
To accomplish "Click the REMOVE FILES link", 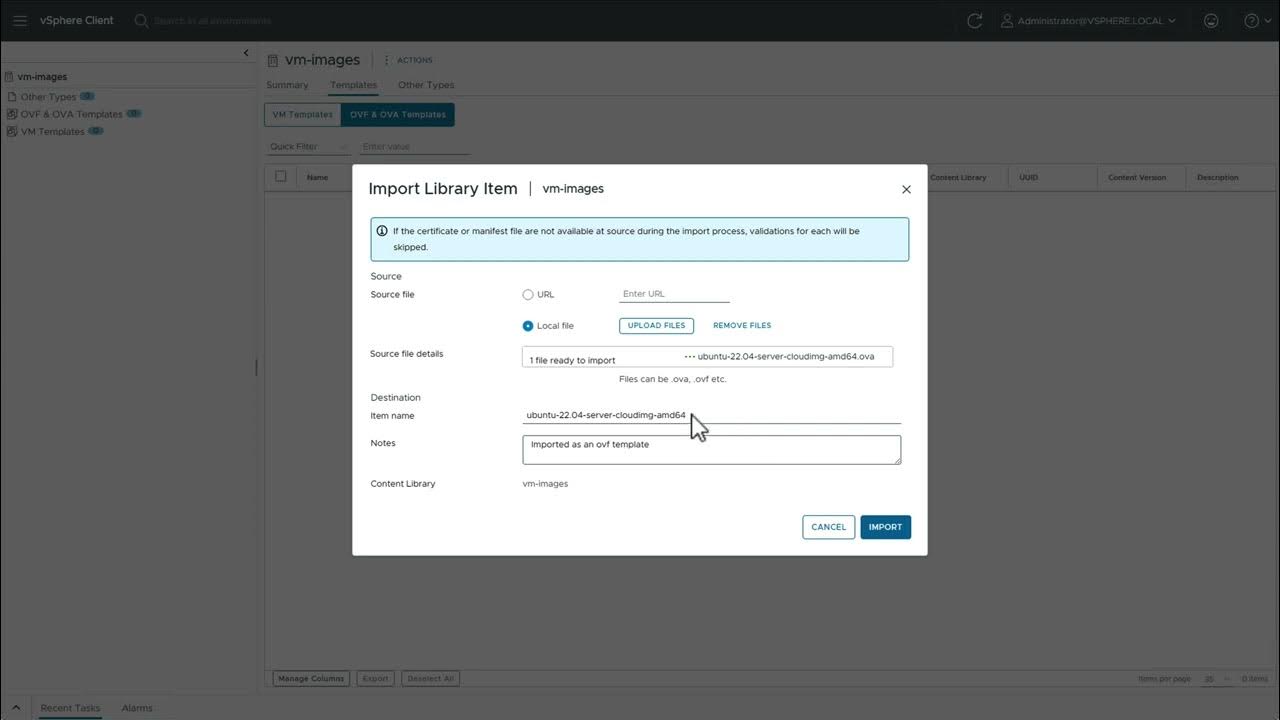I will click(742, 326).
